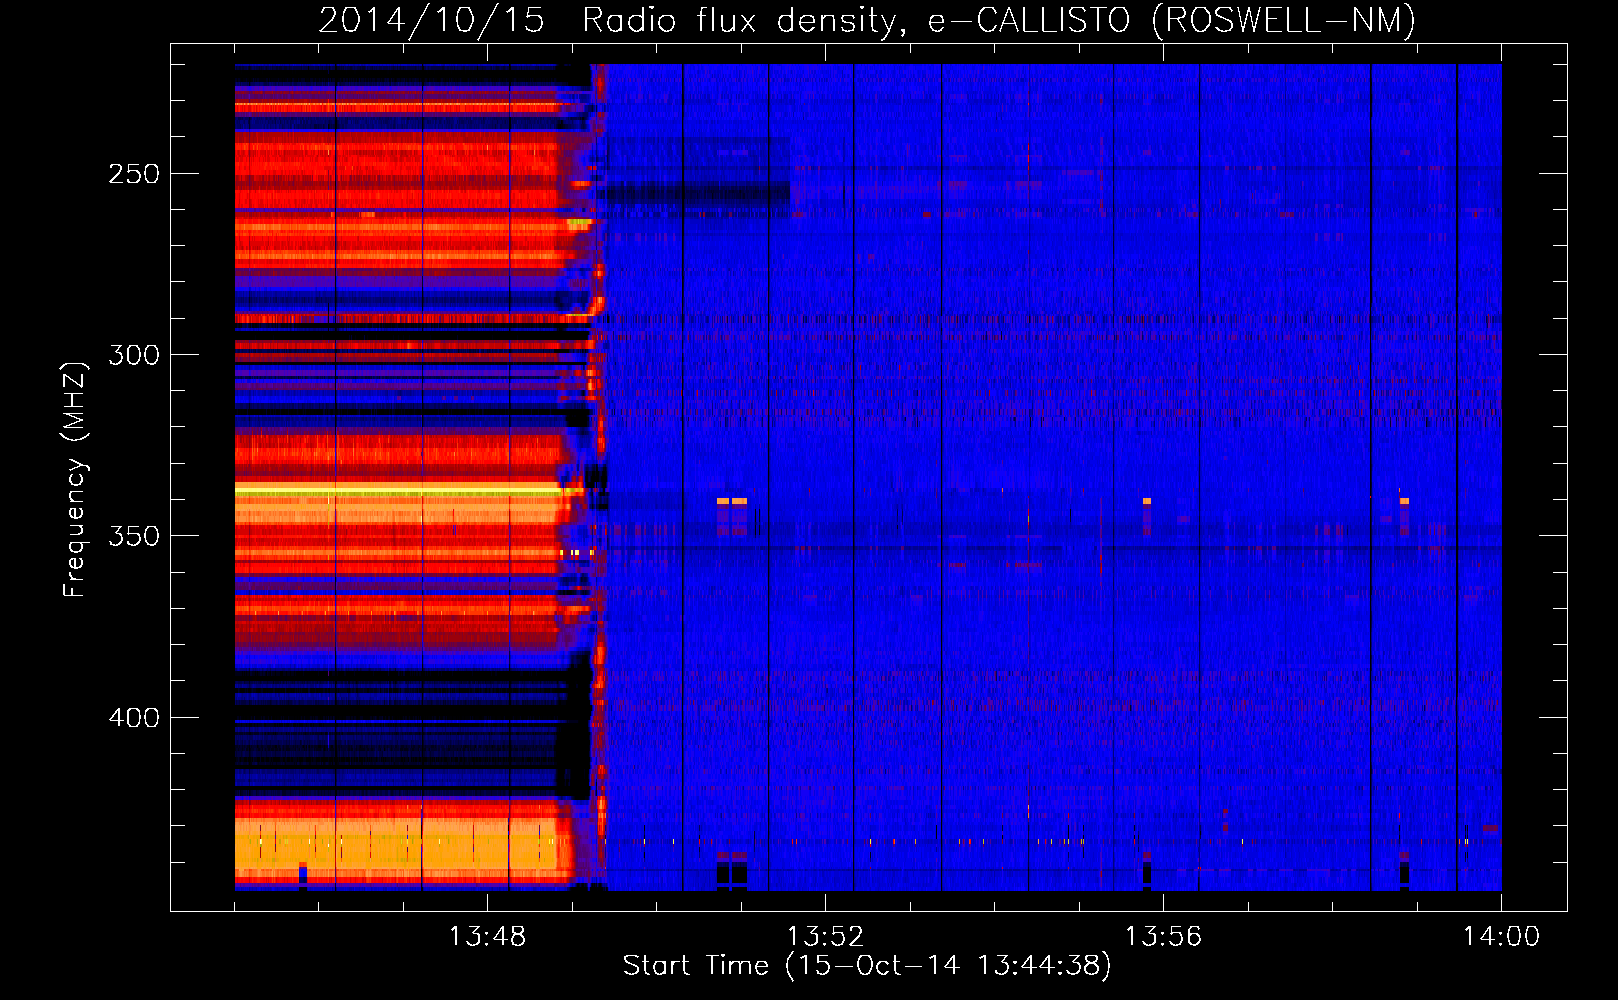Click the 400 frequency axis label

pos(134,718)
